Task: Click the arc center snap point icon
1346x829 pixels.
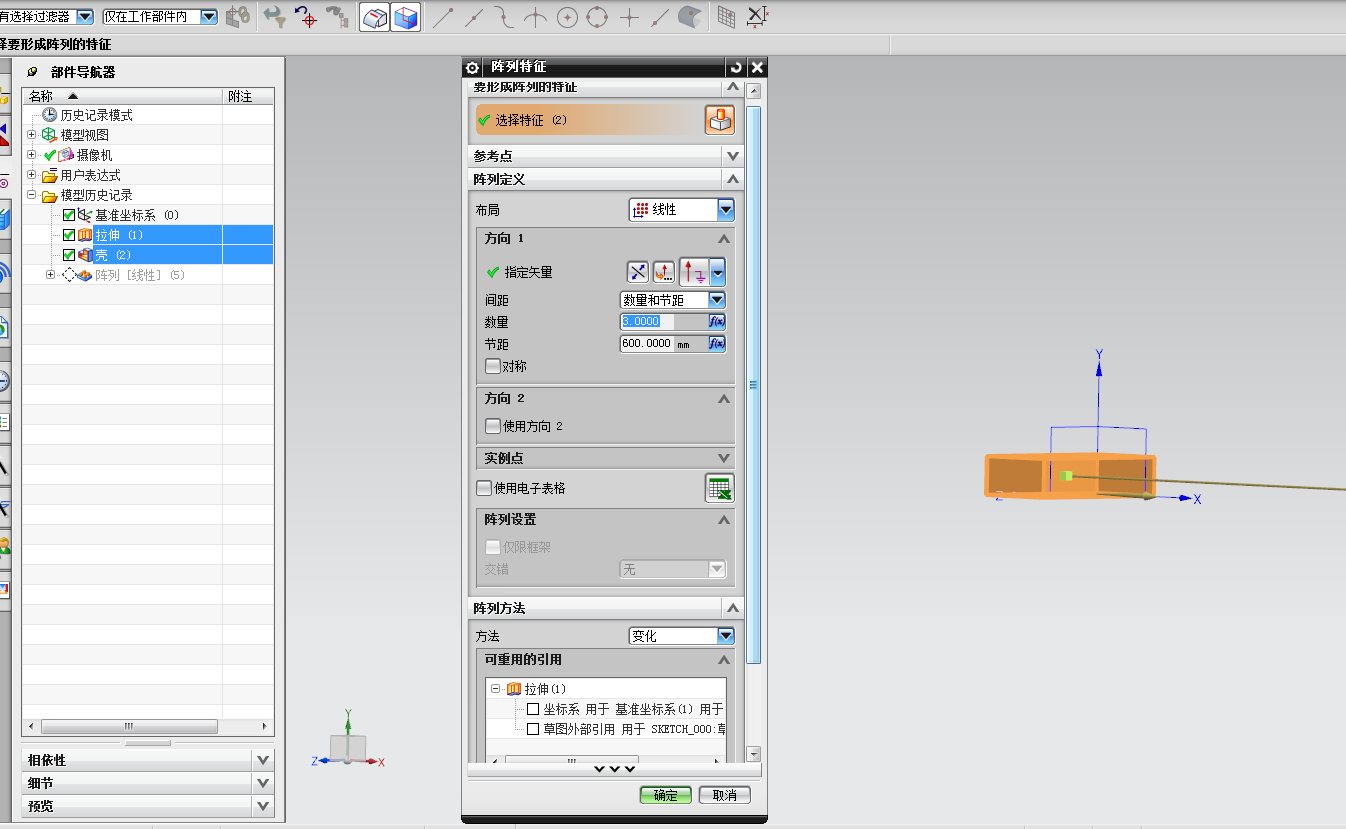Action: (x=567, y=16)
